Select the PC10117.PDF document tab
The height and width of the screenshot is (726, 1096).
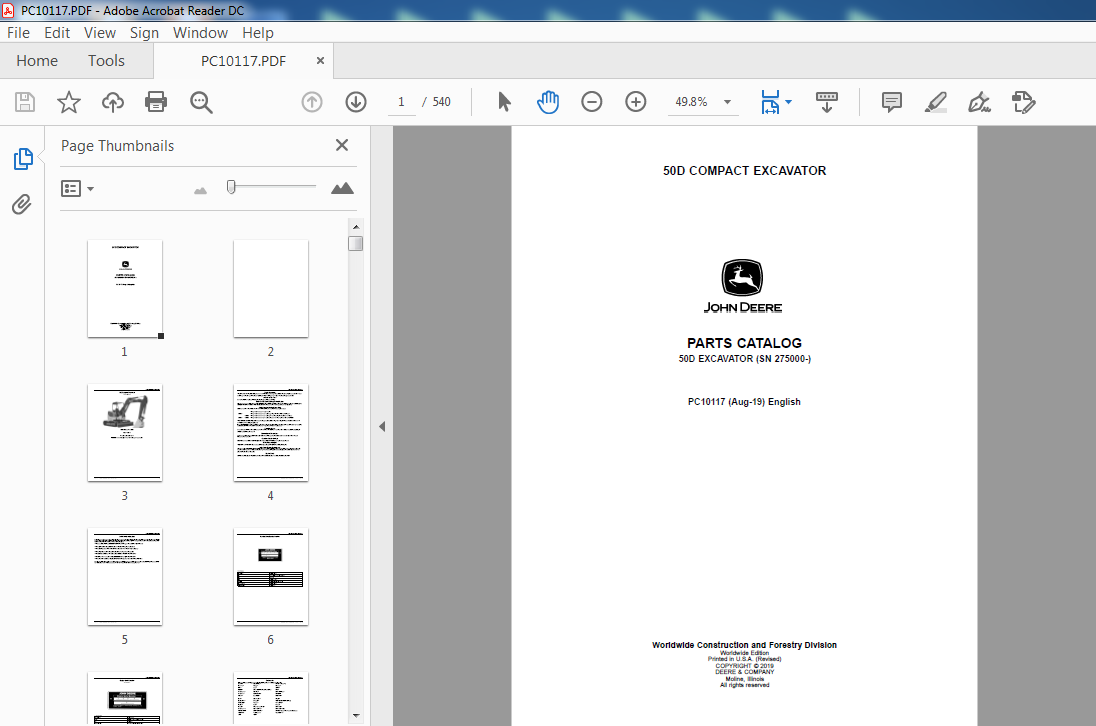(243, 61)
